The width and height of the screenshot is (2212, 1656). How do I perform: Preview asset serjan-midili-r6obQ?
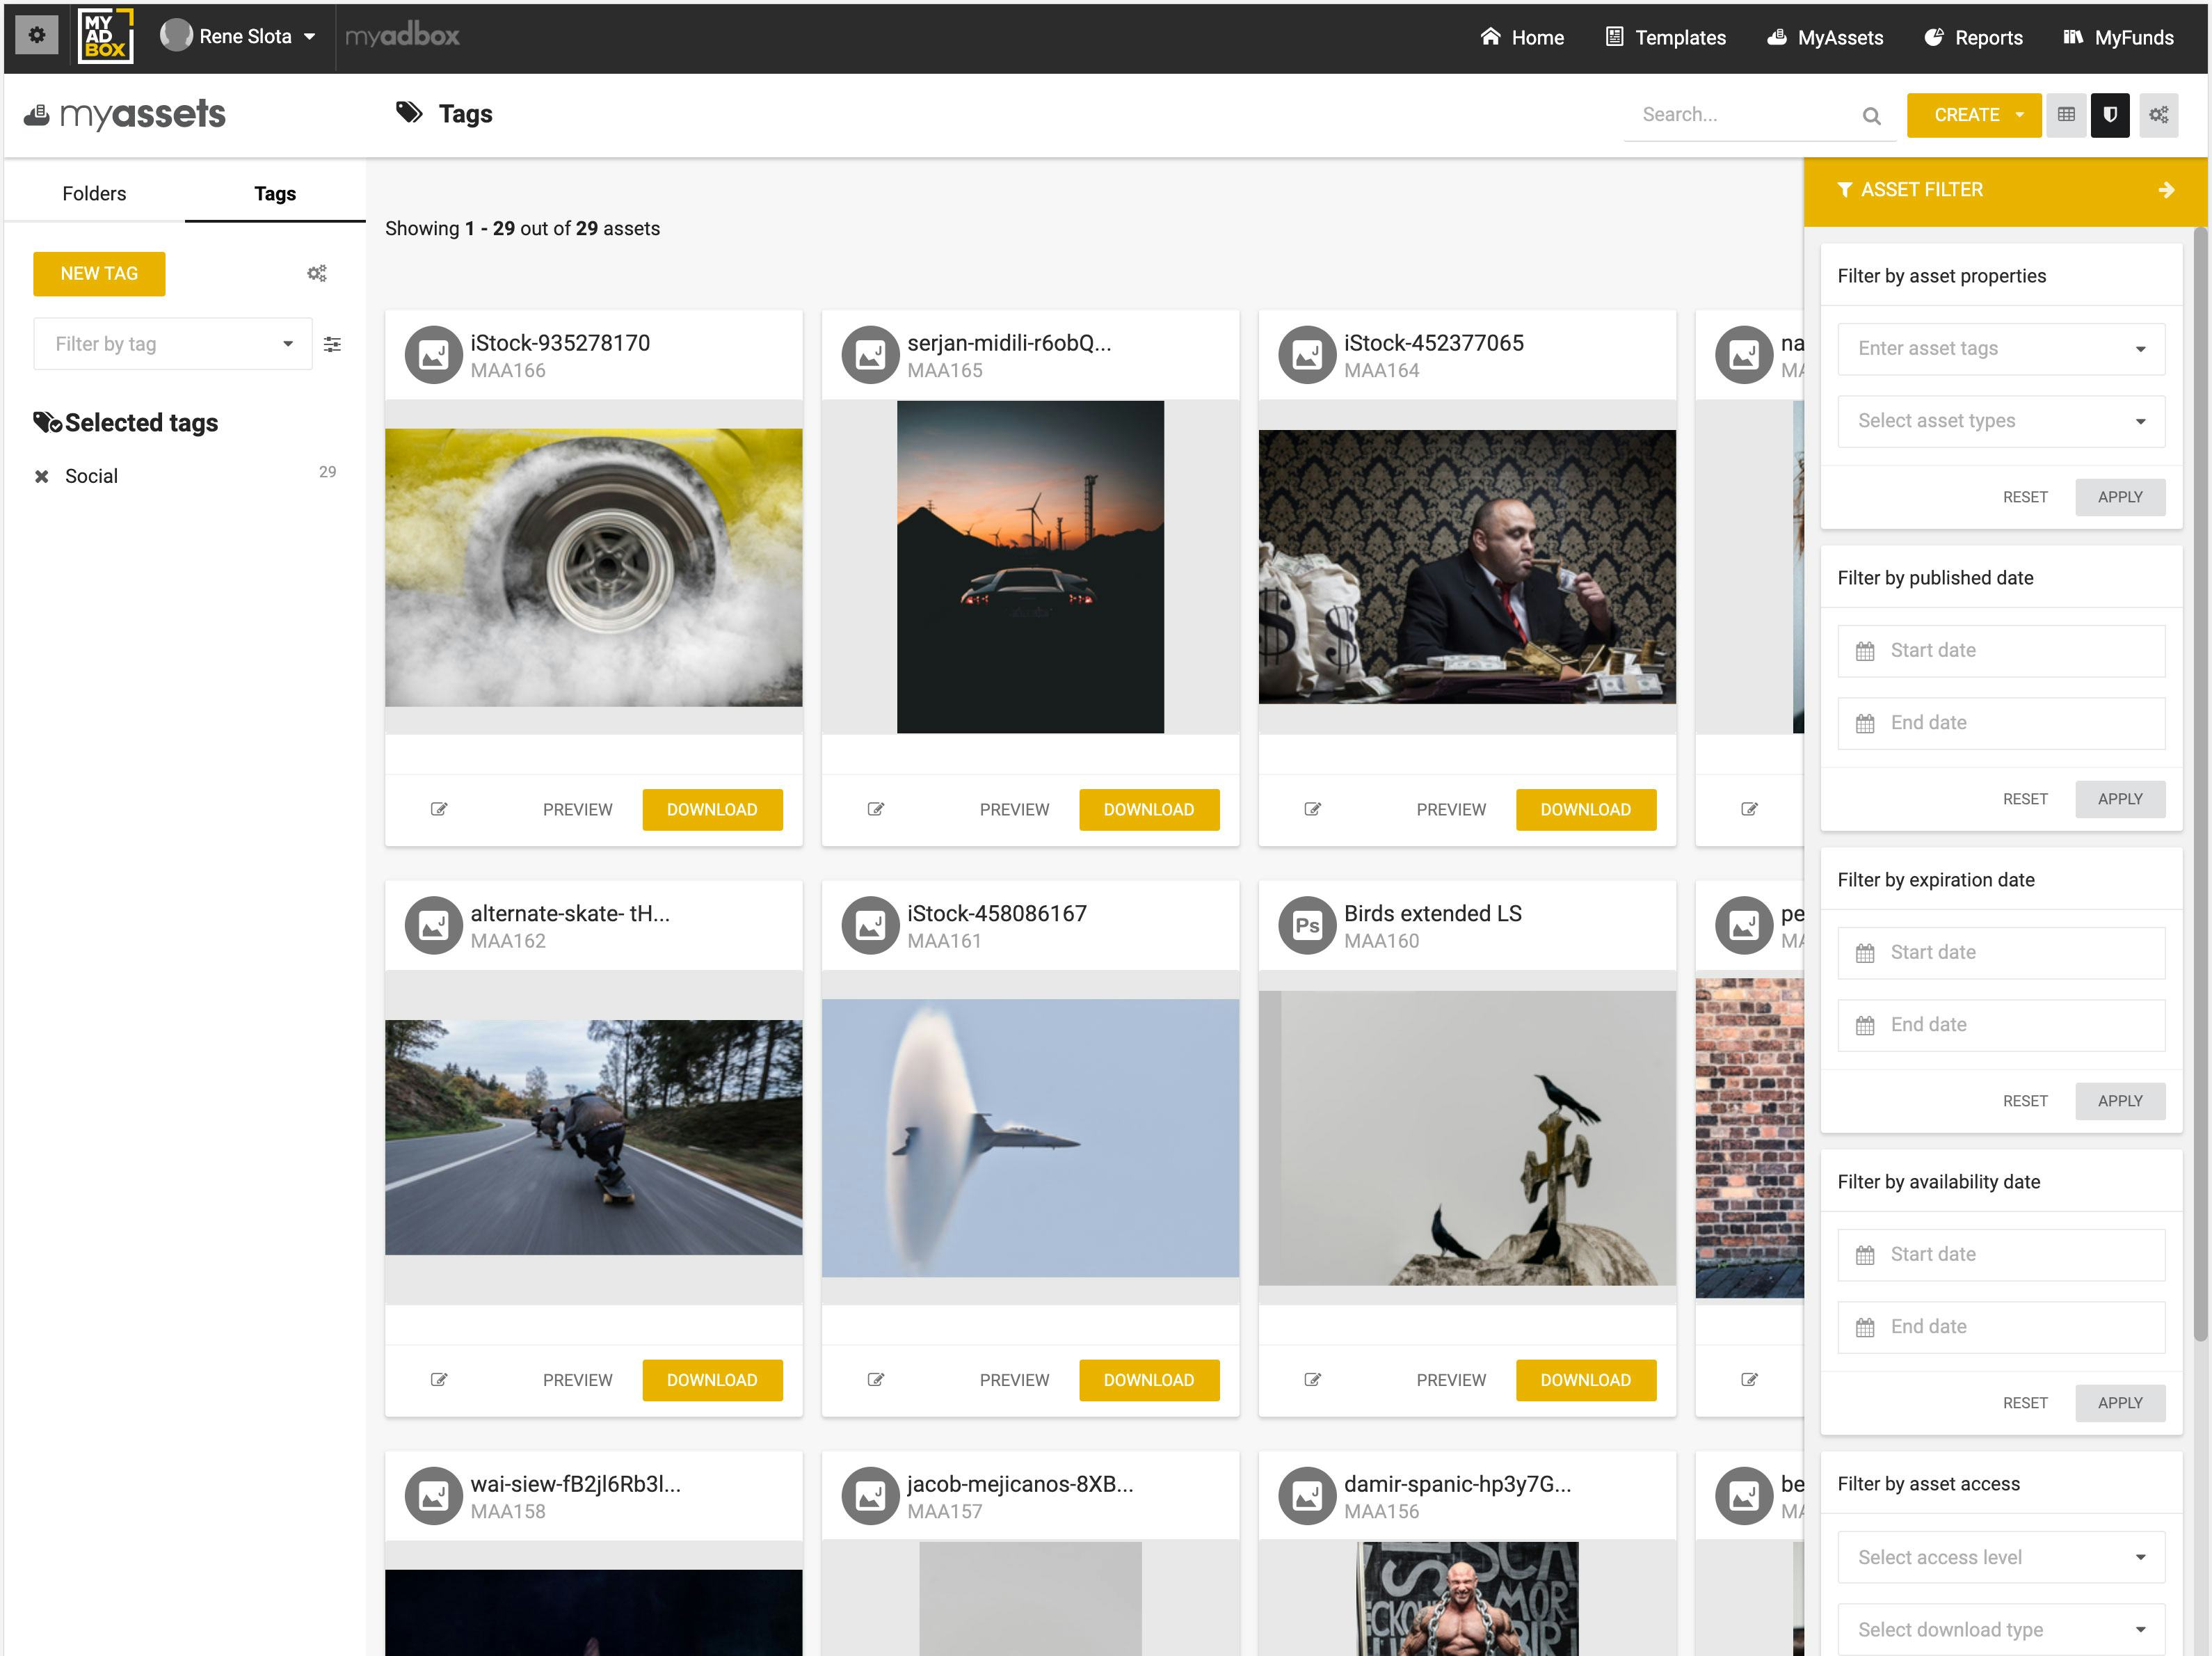coord(1014,809)
